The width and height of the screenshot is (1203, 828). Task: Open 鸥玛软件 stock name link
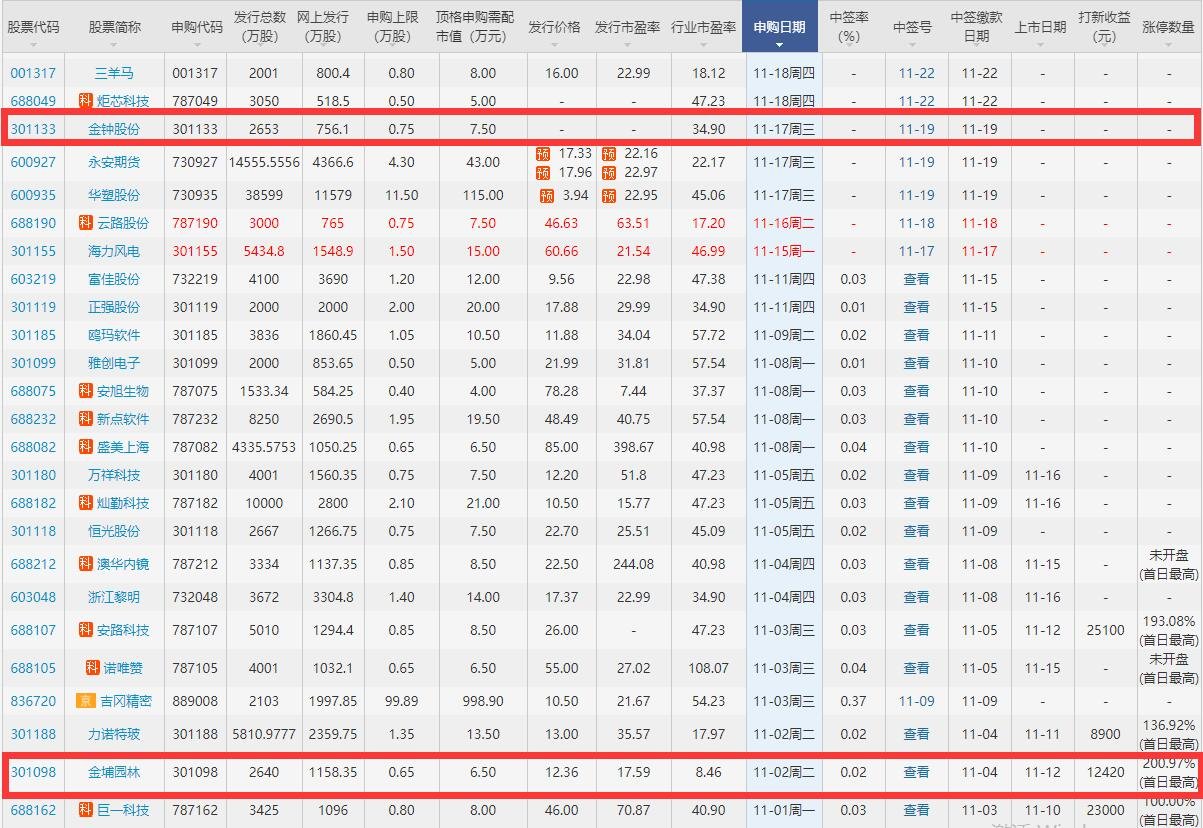(113, 335)
